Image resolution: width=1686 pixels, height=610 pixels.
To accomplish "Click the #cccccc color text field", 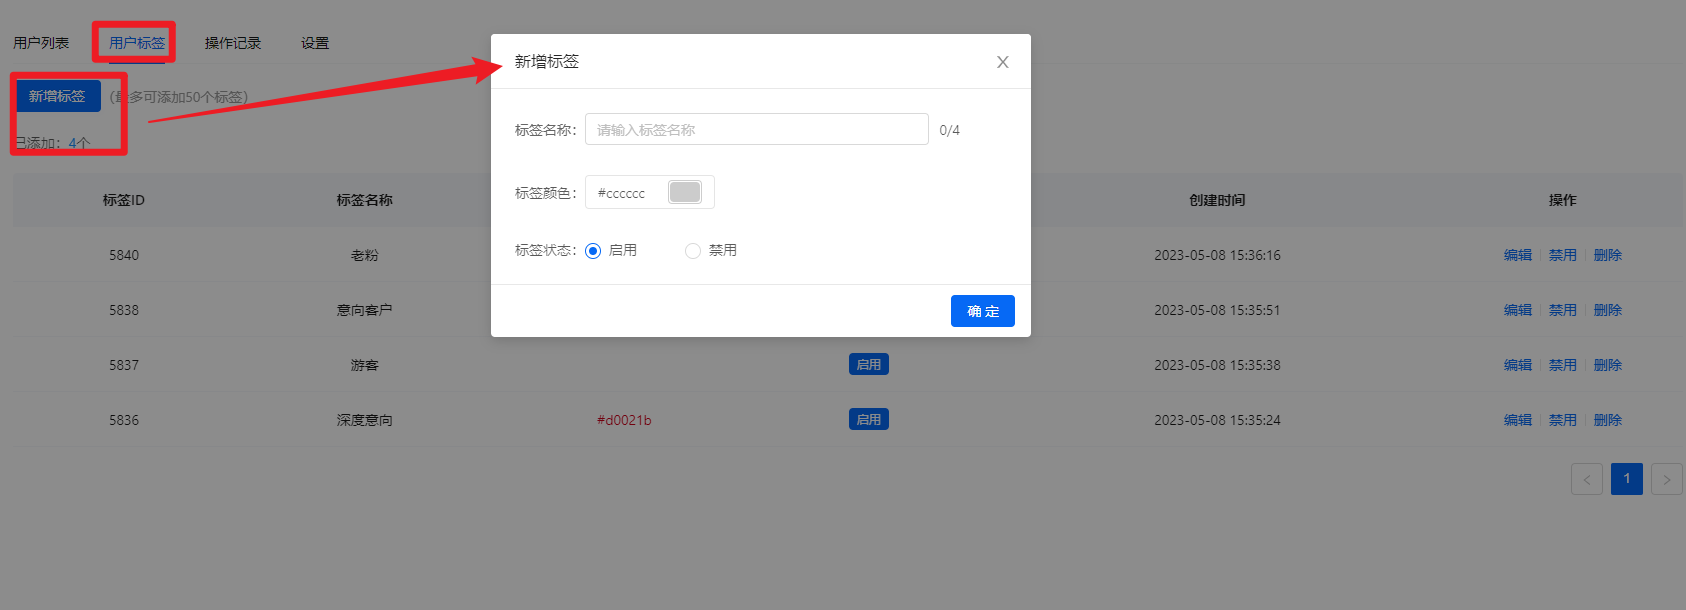I will click(x=626, y=193).
